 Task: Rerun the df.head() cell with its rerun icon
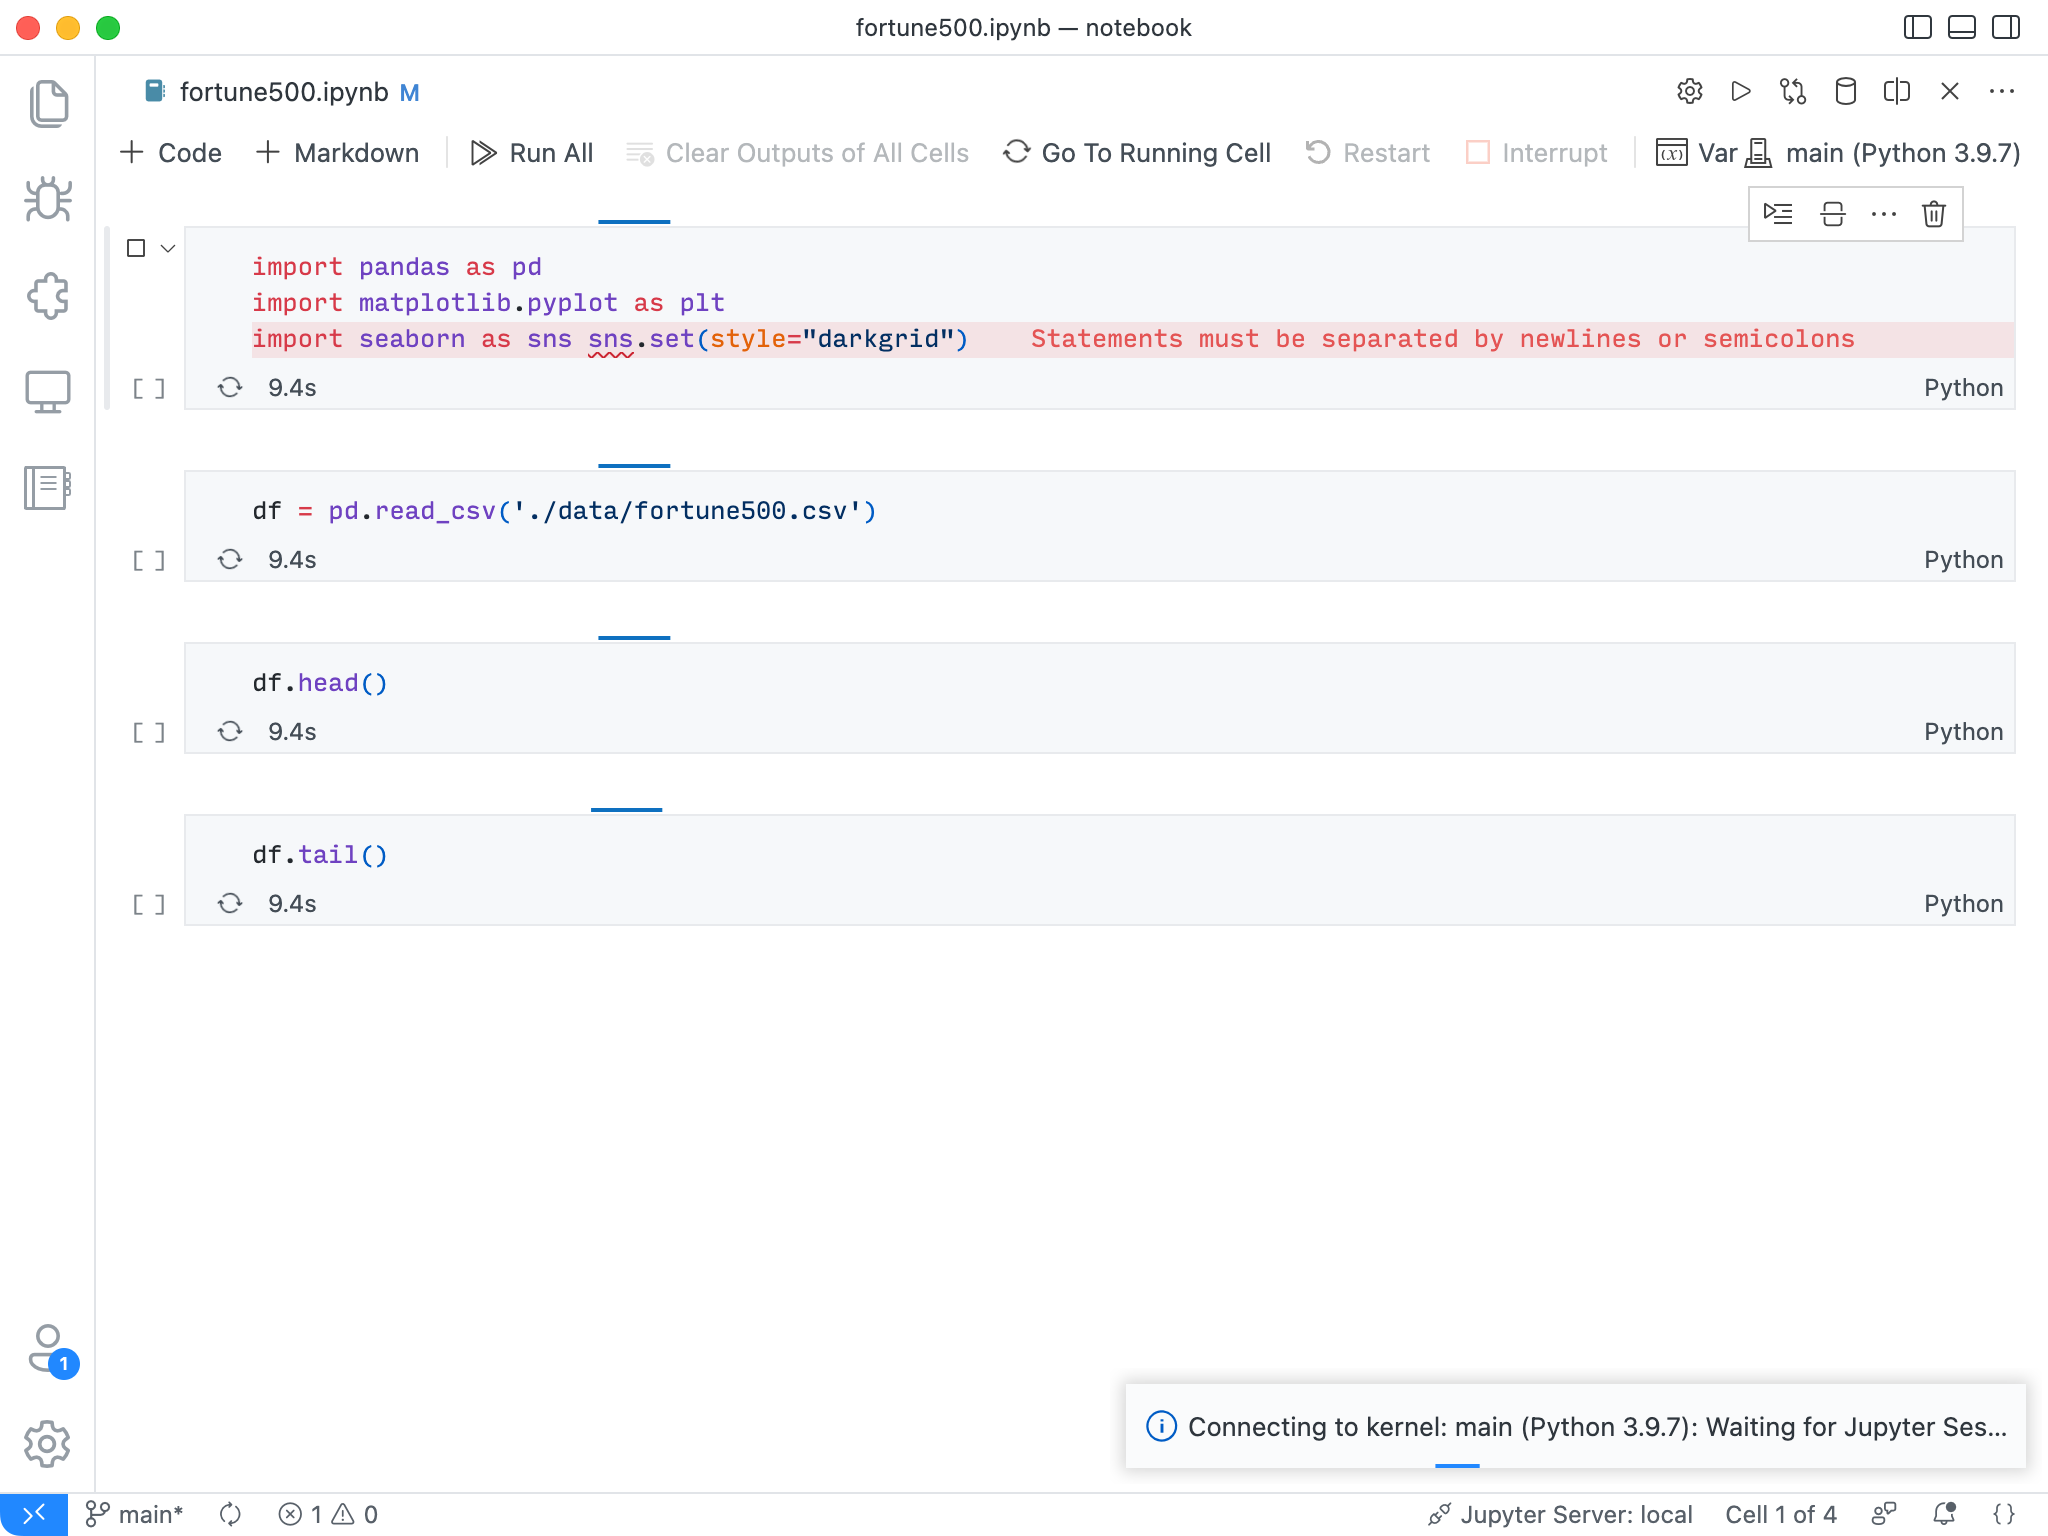coord(231,731)
